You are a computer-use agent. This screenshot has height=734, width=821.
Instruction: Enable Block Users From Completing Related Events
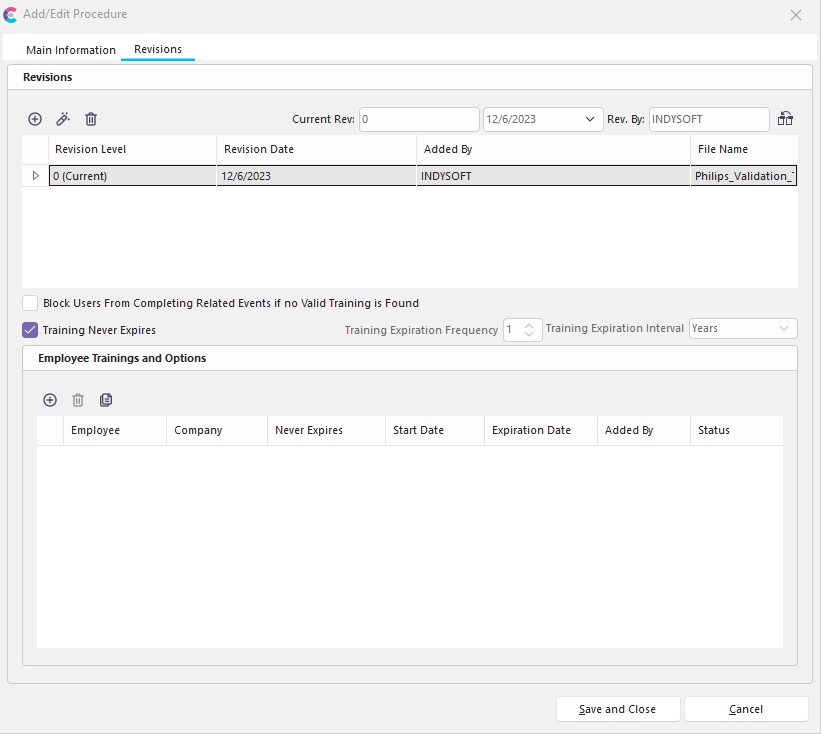[x=30, y=303]
